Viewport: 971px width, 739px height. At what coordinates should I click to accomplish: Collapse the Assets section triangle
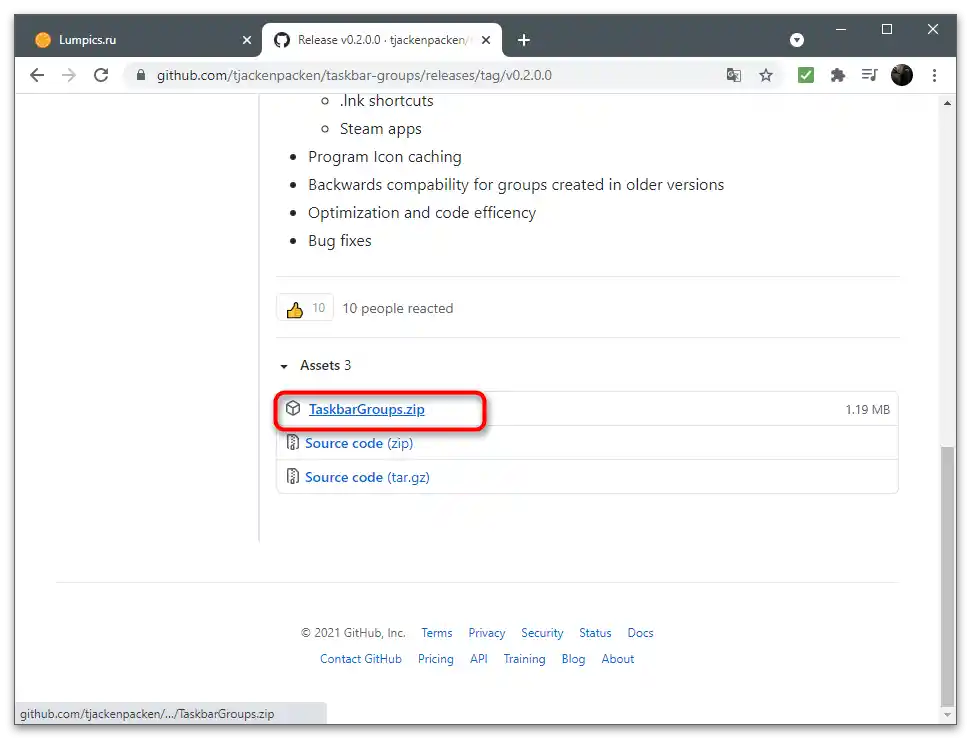pos(284,366)
